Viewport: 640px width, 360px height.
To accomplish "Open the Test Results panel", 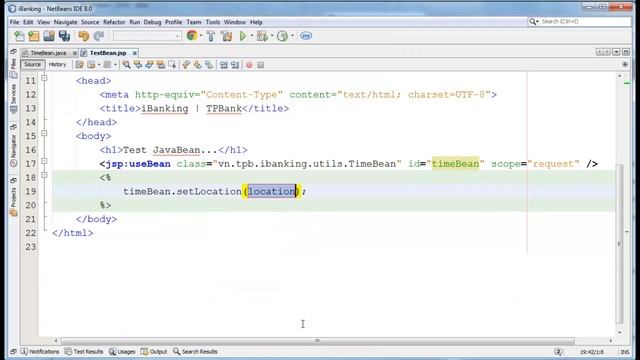I will 84,351.
